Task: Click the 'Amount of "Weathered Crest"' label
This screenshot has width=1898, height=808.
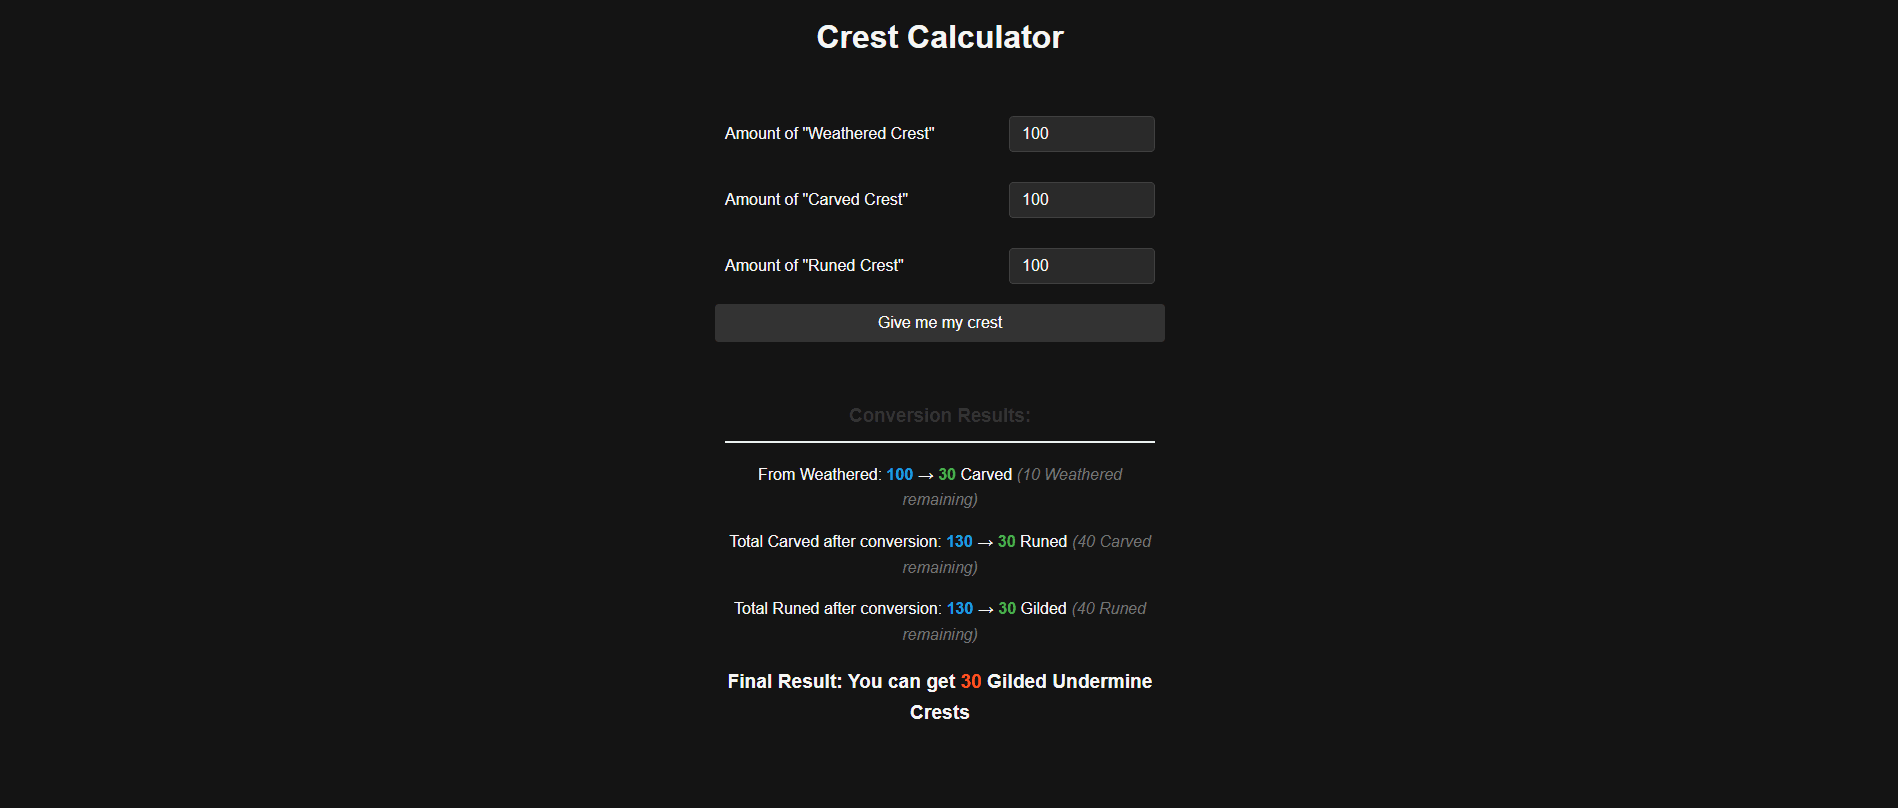Action: pos(829,134)
